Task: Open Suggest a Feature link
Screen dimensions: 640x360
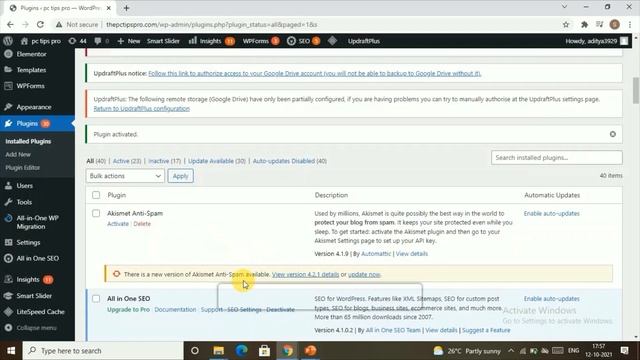Action: click(486, 330)
